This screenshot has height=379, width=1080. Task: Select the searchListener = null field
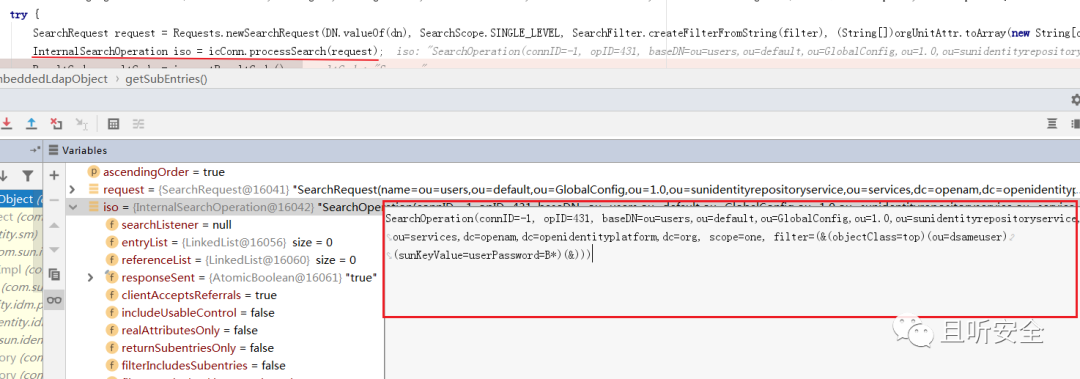point(168,225)
